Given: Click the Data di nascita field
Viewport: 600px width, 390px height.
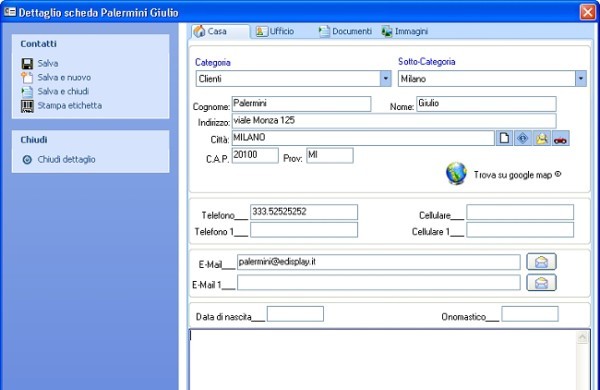Looking at the screenshot, I should (295, 314).
